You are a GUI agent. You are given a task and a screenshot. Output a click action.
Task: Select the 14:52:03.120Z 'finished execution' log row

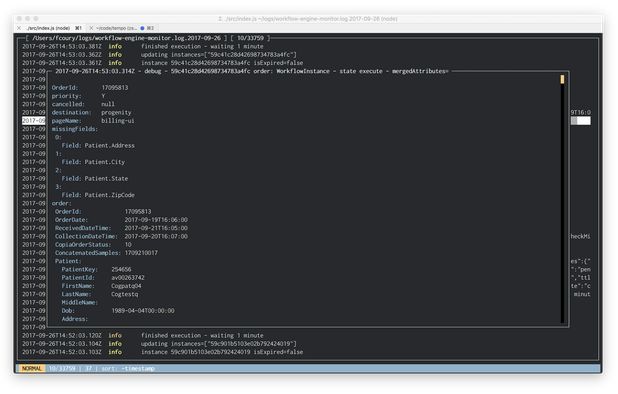click(x=143, y=335)
